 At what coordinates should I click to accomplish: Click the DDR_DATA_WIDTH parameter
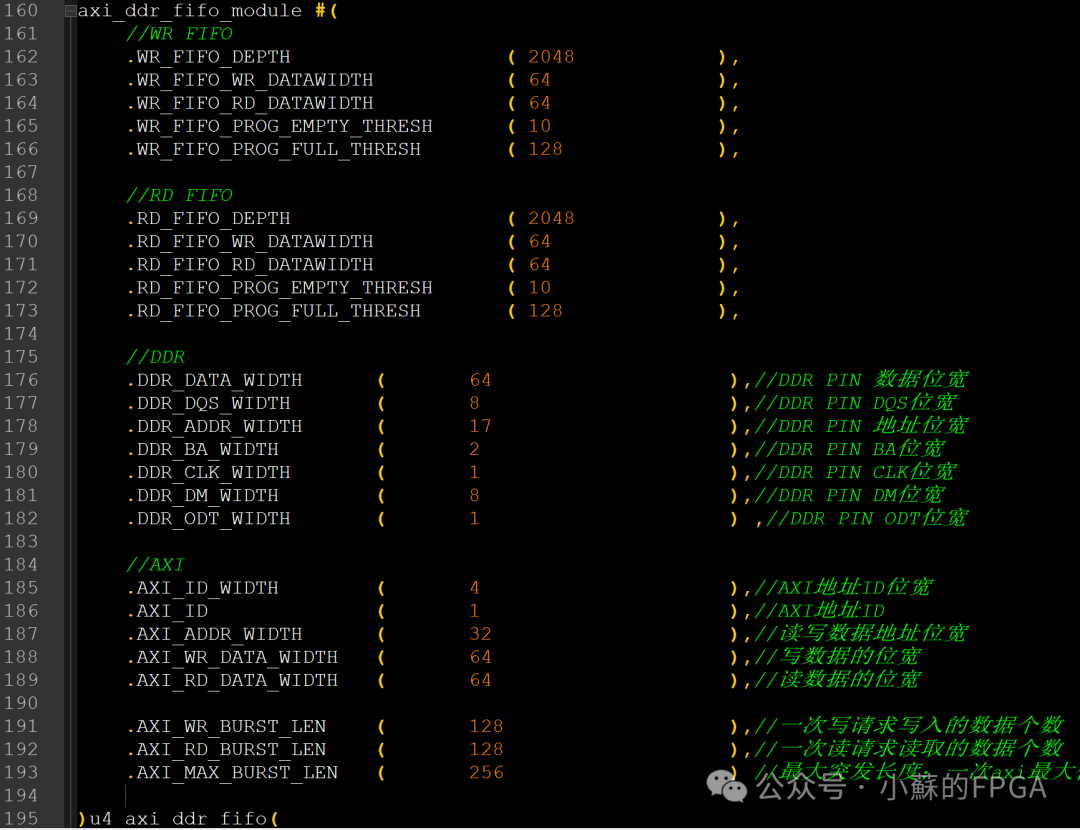(216, 380)
